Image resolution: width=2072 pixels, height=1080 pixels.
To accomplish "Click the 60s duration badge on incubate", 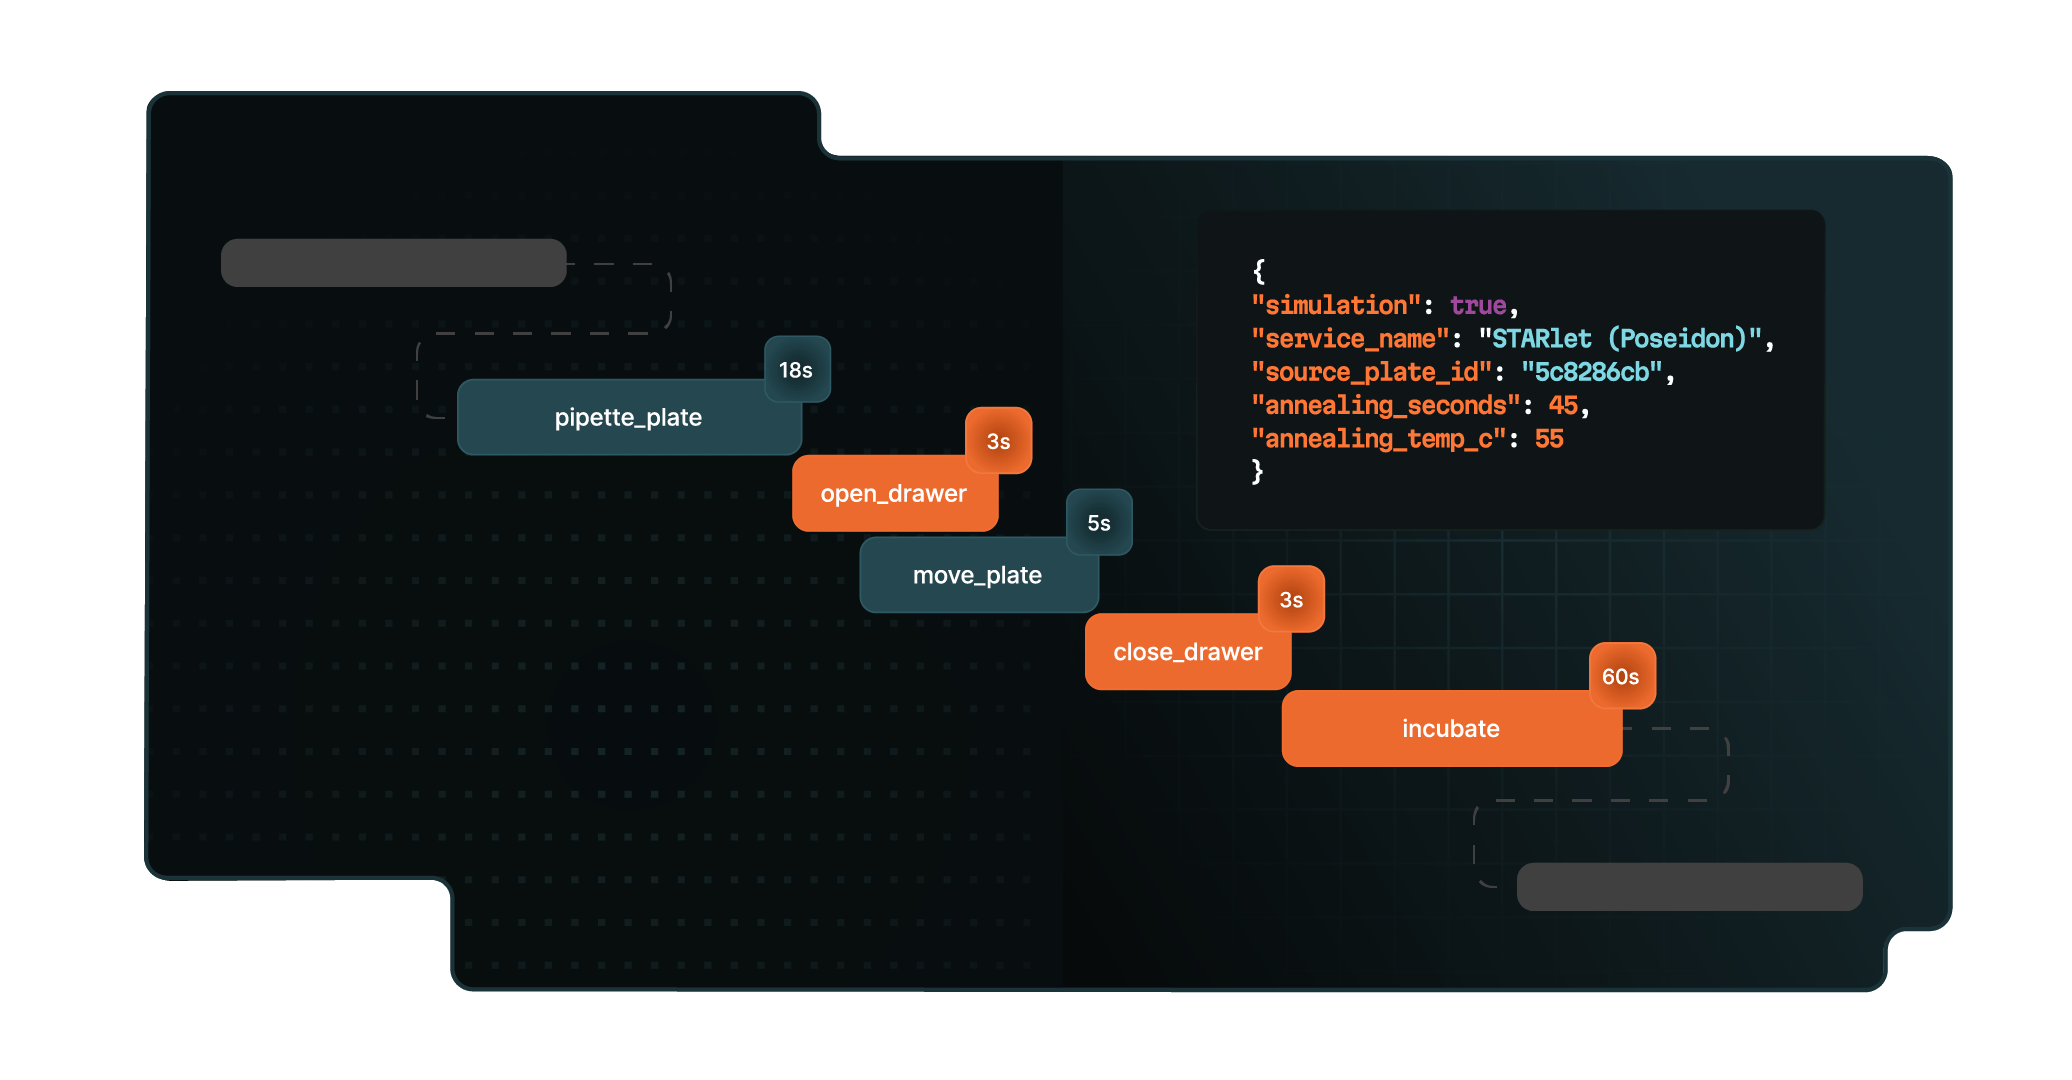I will point(1620,677).
